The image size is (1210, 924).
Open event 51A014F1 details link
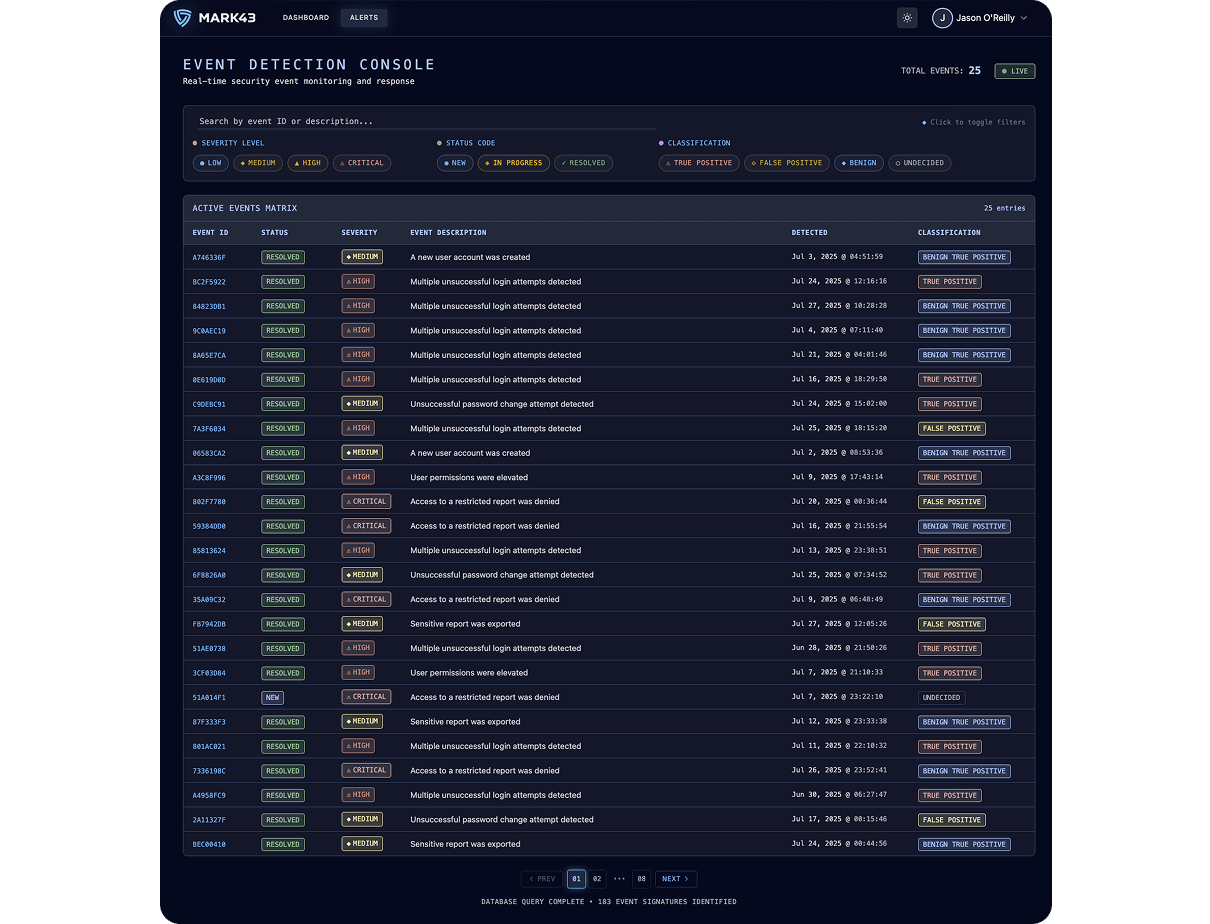point(209,697)
